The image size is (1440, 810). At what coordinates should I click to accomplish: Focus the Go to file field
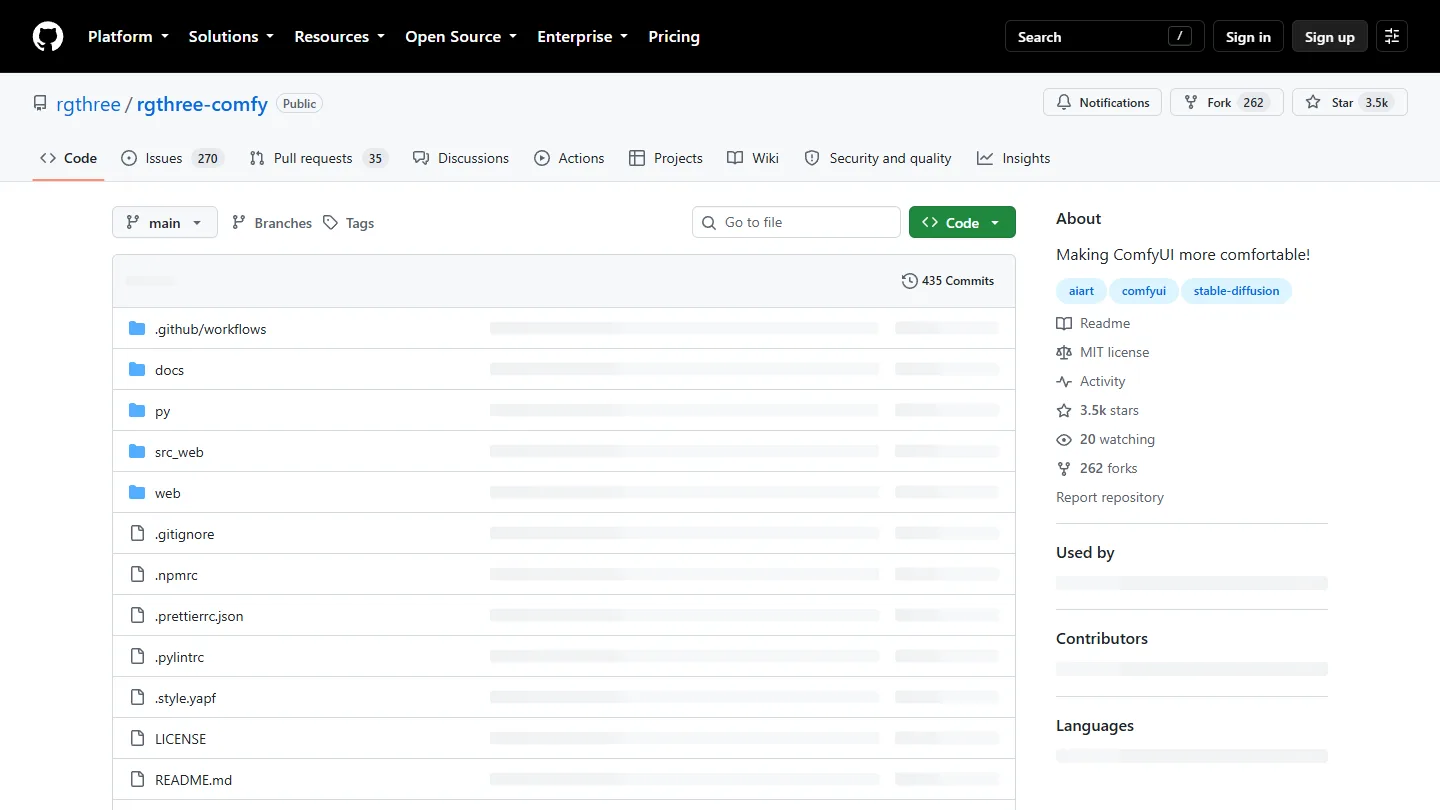pos(796,222)
